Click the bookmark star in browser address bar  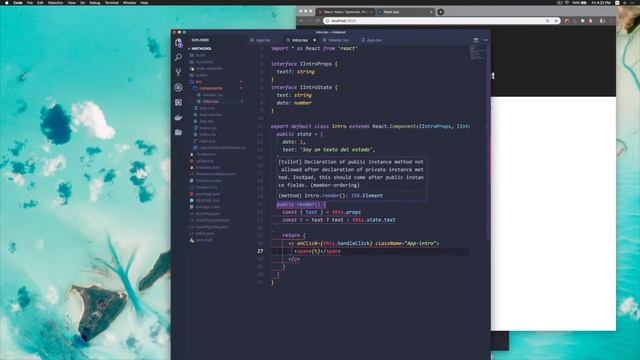[x=556, y=20]
